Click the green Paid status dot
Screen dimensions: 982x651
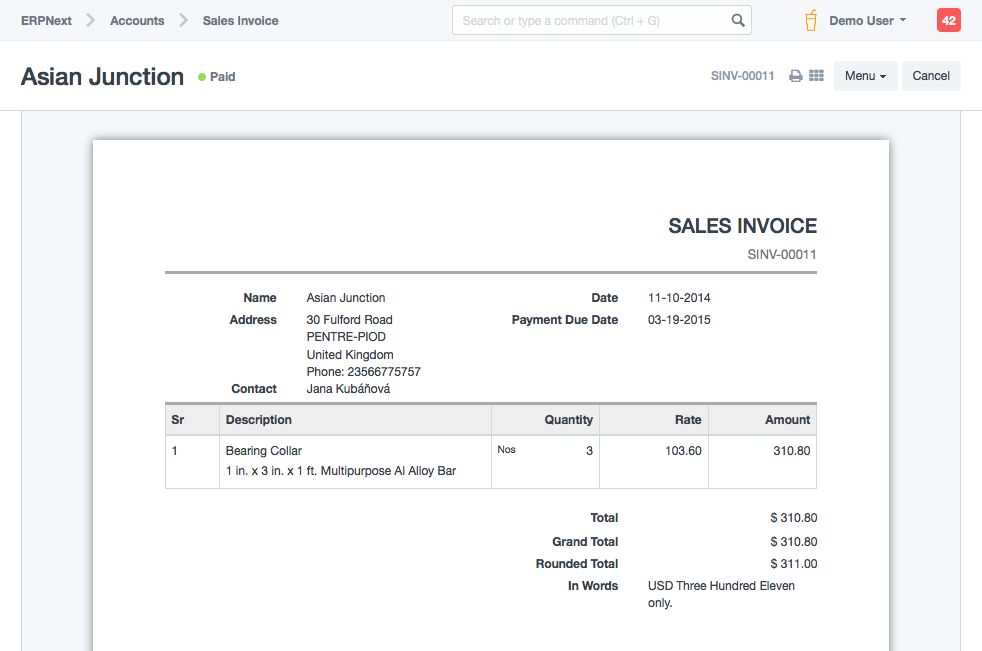[x=201, y=77]
